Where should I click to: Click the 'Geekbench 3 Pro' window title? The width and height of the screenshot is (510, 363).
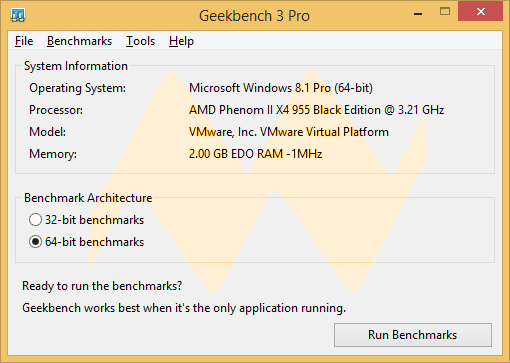pos(254,16)
